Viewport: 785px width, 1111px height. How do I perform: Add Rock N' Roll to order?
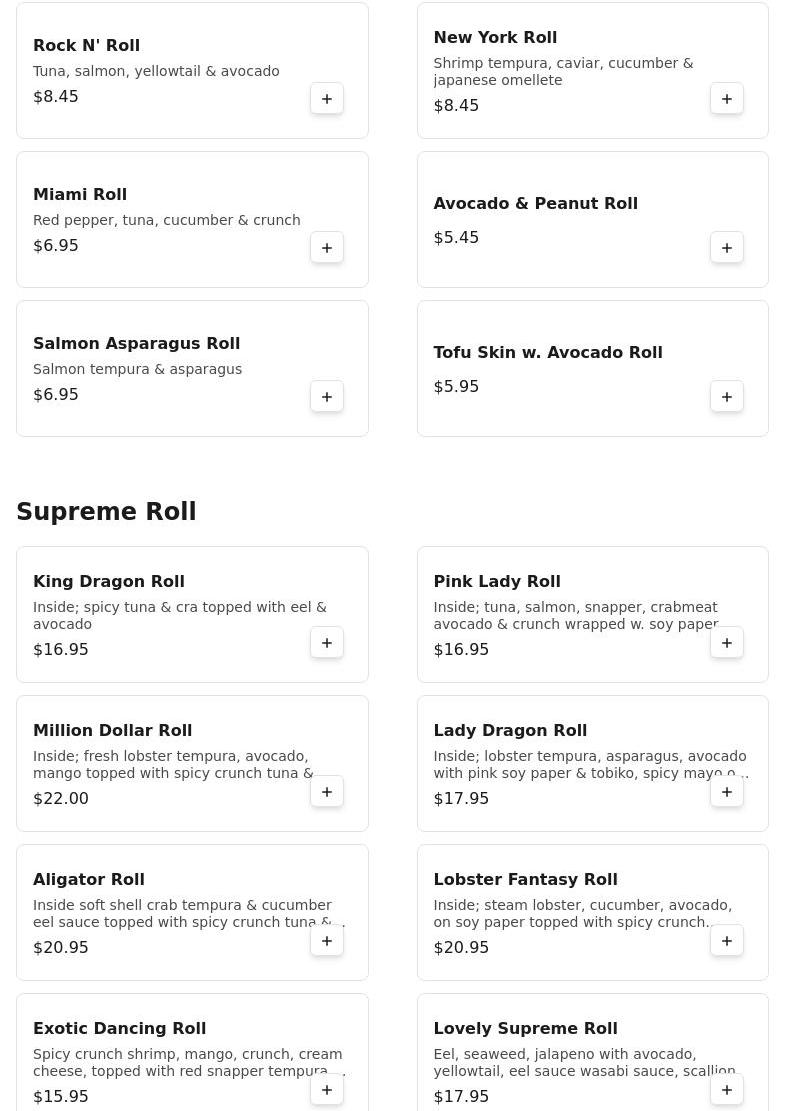point(327,99)
